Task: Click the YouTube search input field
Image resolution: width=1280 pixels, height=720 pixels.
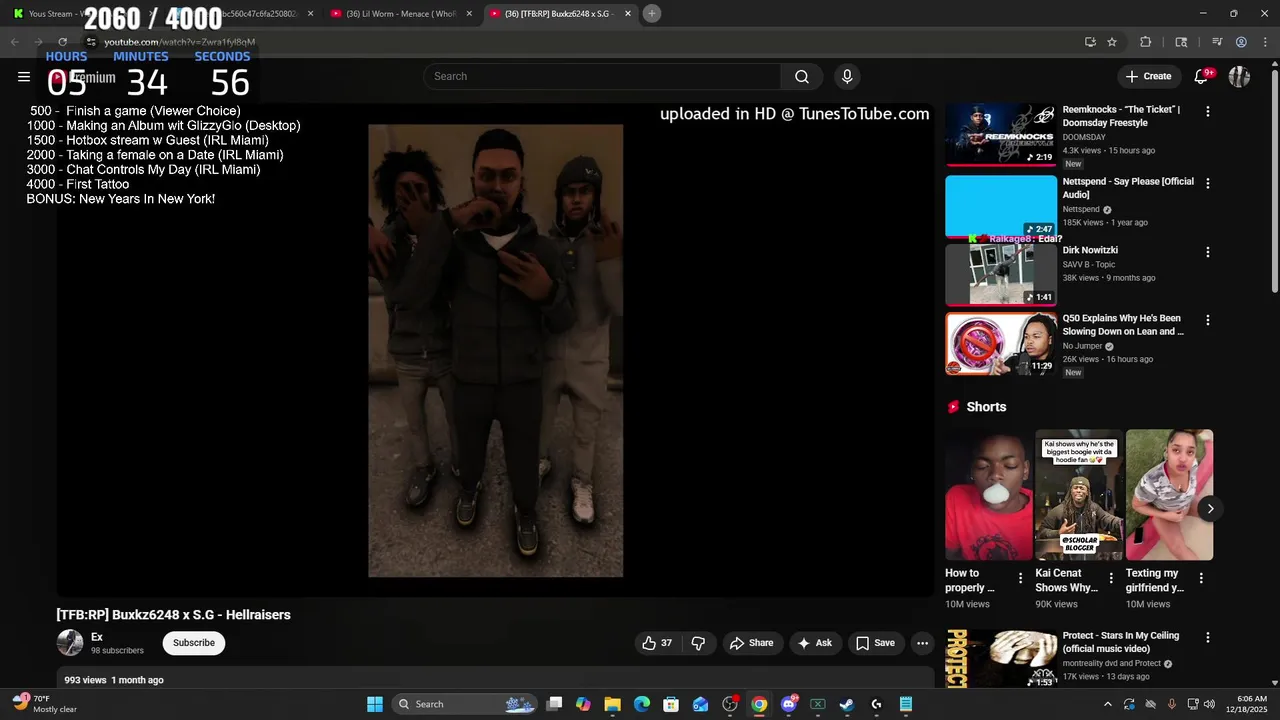Action: pyautogui.click(x=602, y=76)
